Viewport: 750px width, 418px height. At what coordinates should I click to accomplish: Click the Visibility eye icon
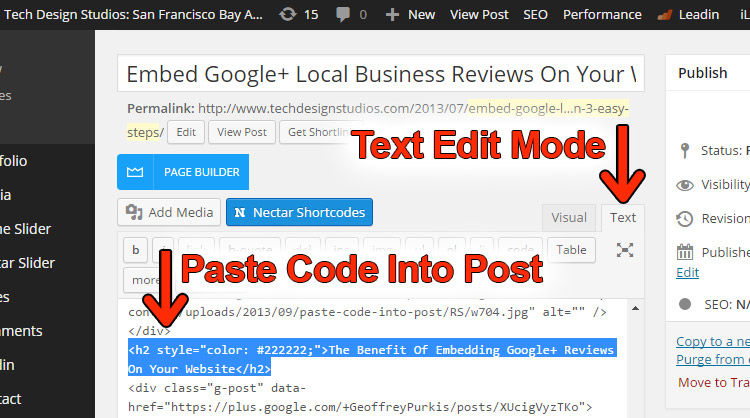click(x=684, y=185)
